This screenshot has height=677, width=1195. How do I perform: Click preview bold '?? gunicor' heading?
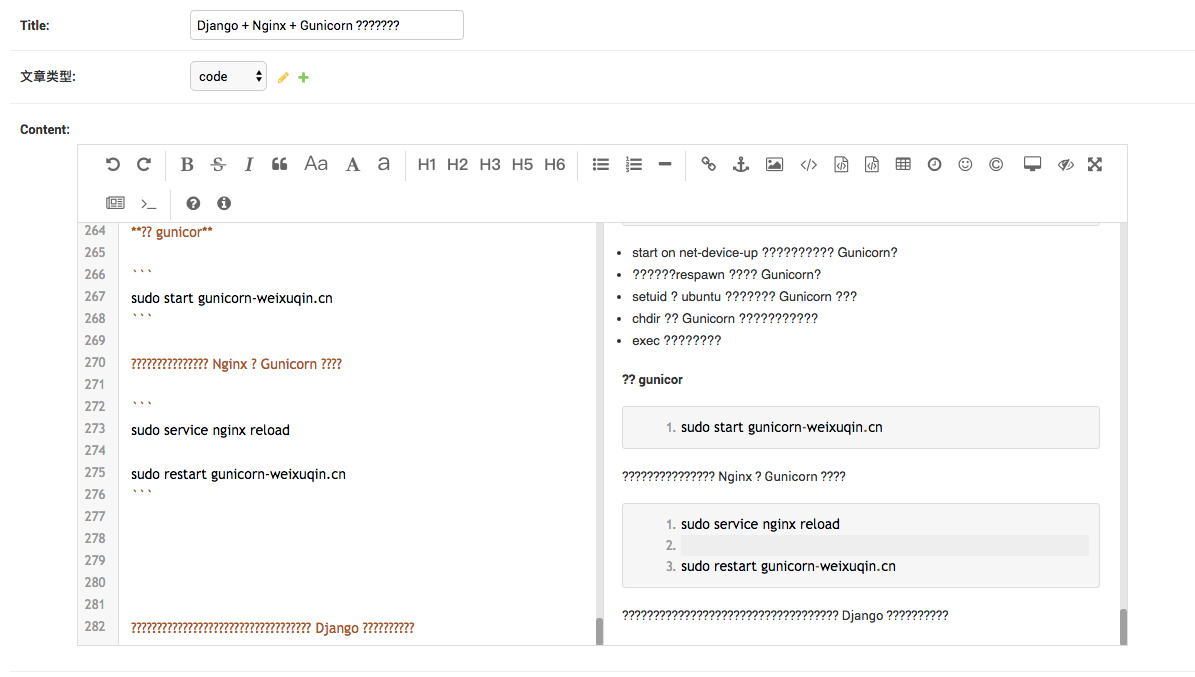[x=652, y=380]
